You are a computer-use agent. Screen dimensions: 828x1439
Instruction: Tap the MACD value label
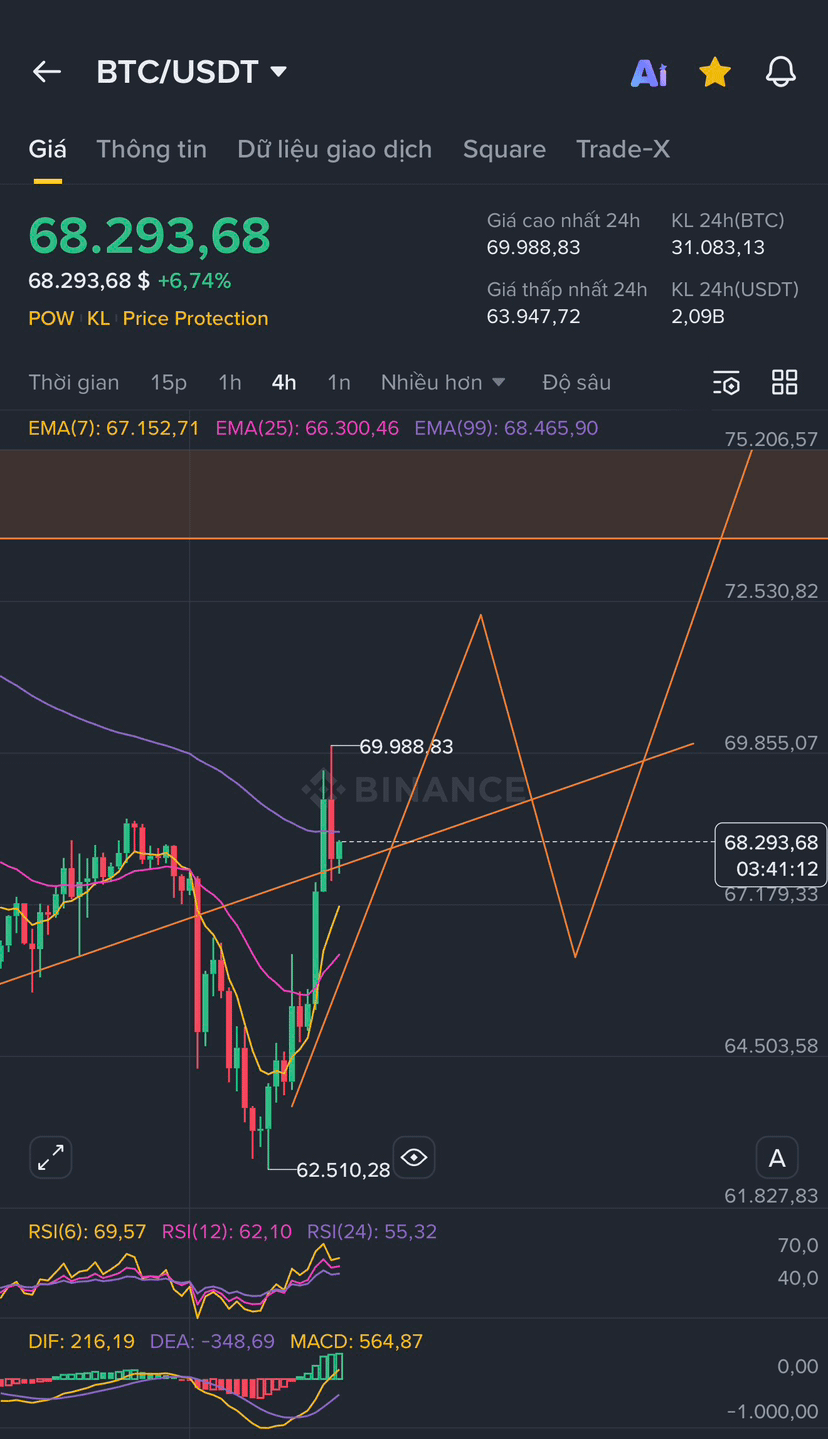click(356, 1341)
